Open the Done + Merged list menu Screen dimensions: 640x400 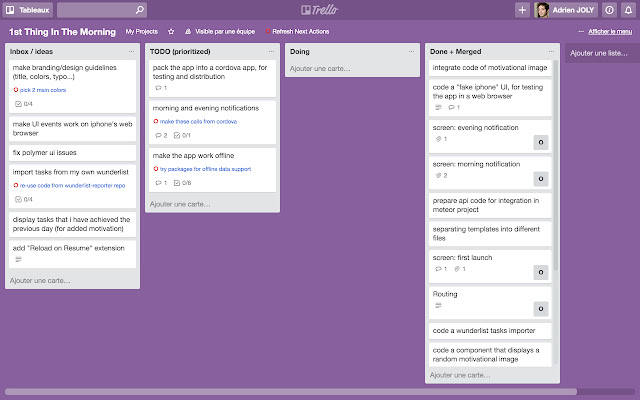[551, 51]
